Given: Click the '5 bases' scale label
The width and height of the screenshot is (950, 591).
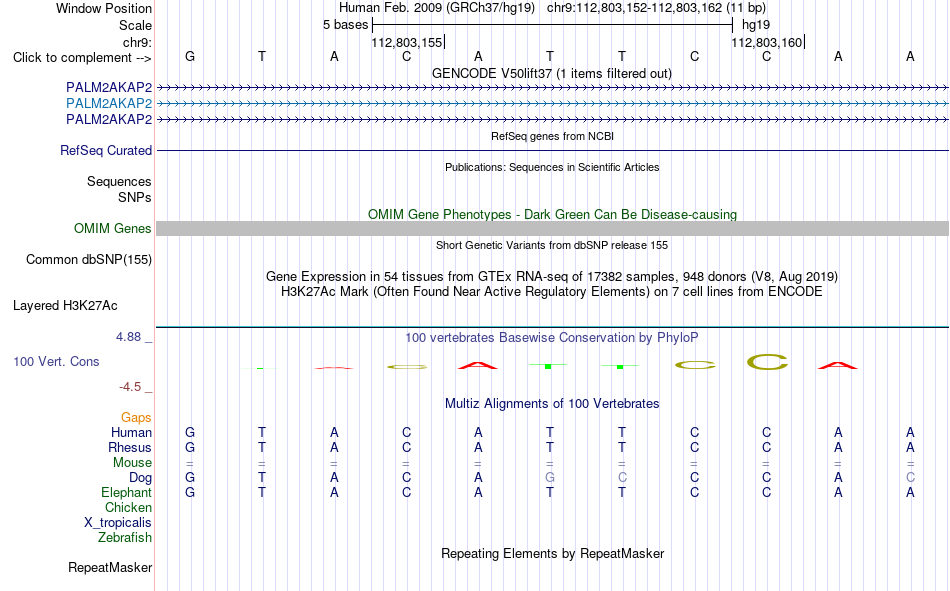Looking at the screenshot, I should 345,25.
